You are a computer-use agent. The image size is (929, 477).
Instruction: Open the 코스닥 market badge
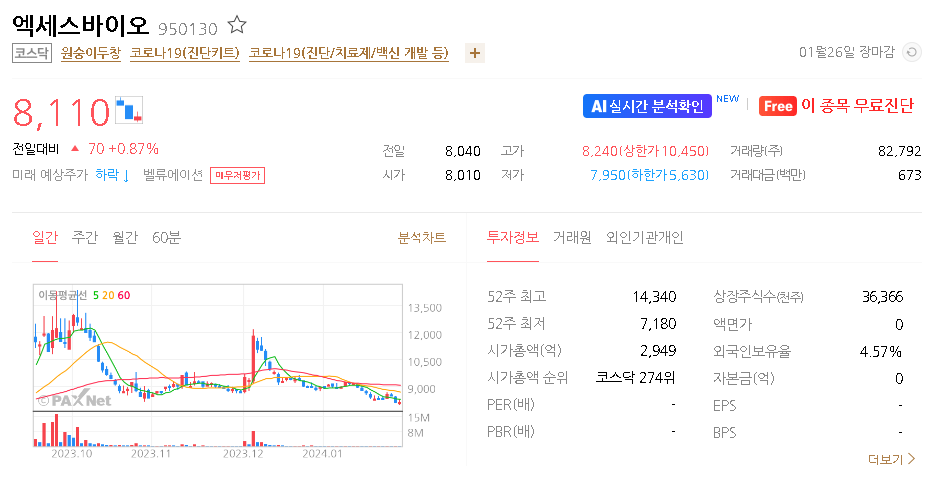point(31,53)
